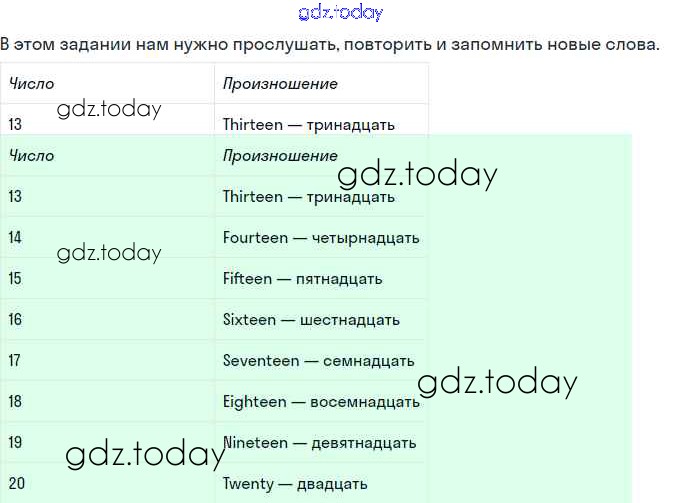Click "Число" header in the green-highlighted table
The width and height of the screenshot is (680, 503).
32,156
